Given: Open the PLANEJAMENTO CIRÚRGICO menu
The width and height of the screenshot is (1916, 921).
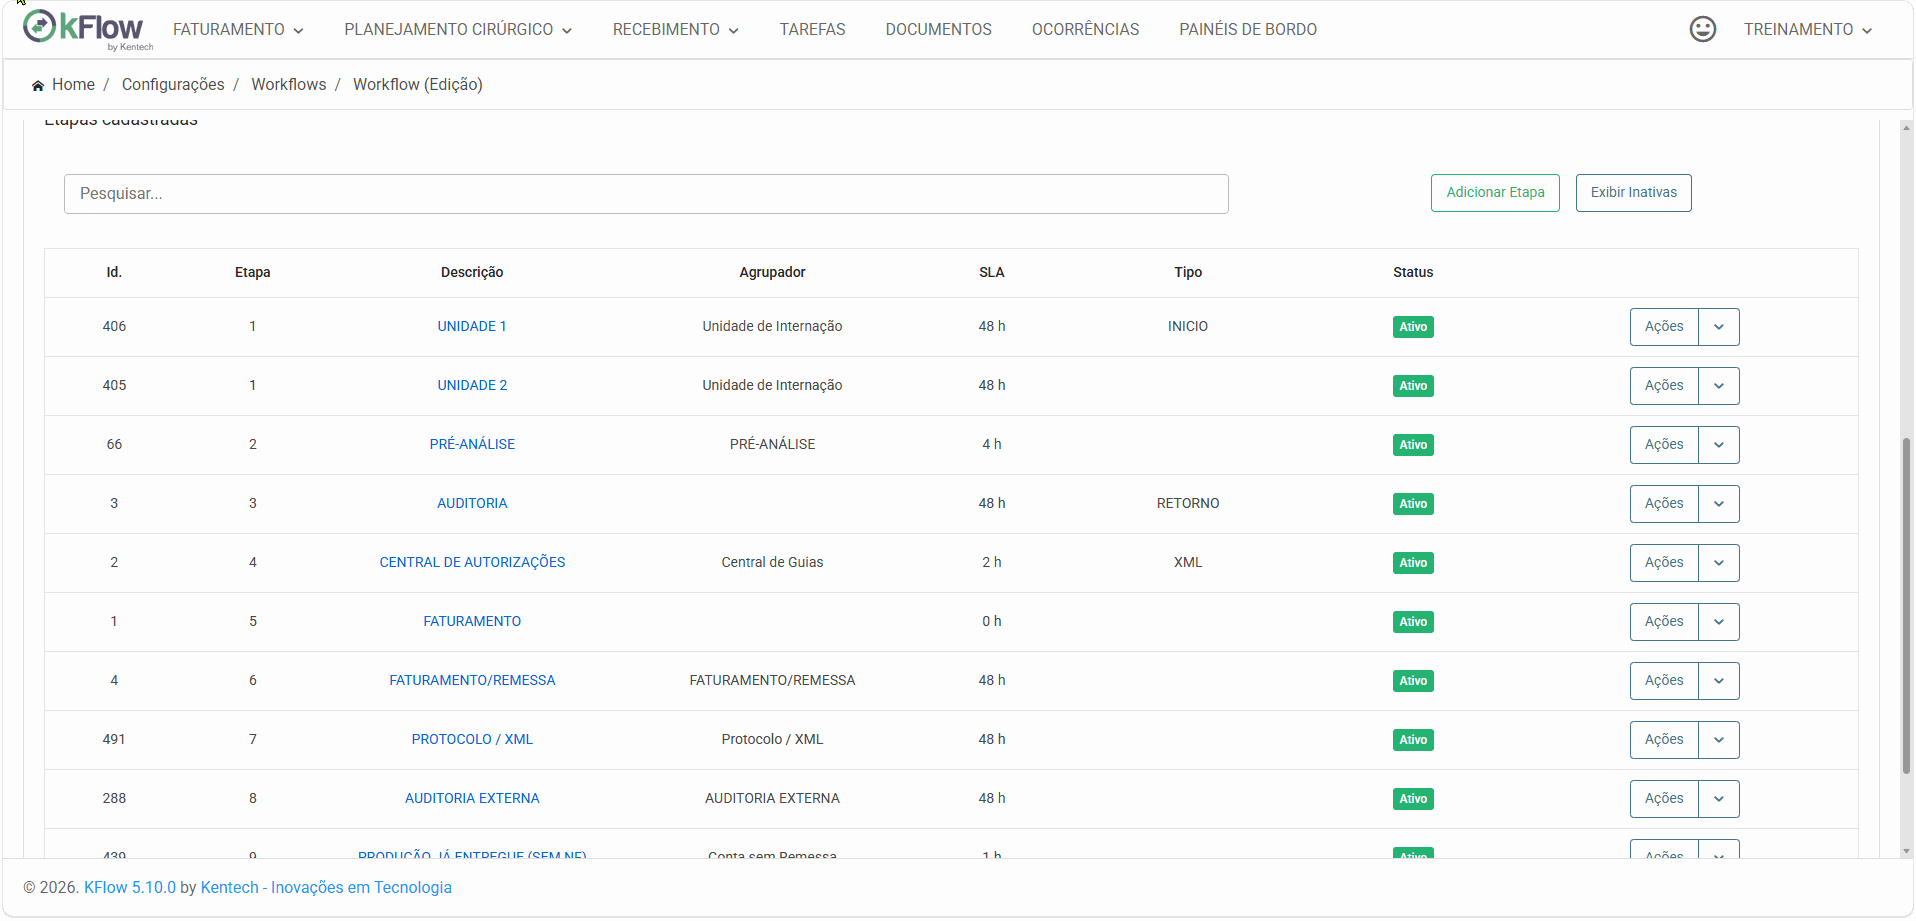Looking at the screenshot, I should (458, 30).
